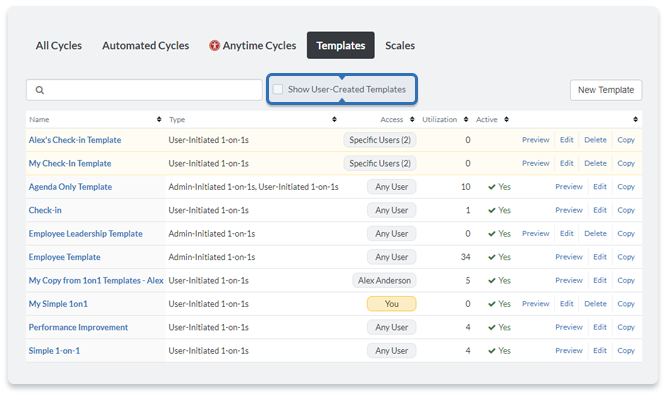Copy the Agenda Only Template
This screenshot has width=667, height=398.
click(x=626, y=187)
